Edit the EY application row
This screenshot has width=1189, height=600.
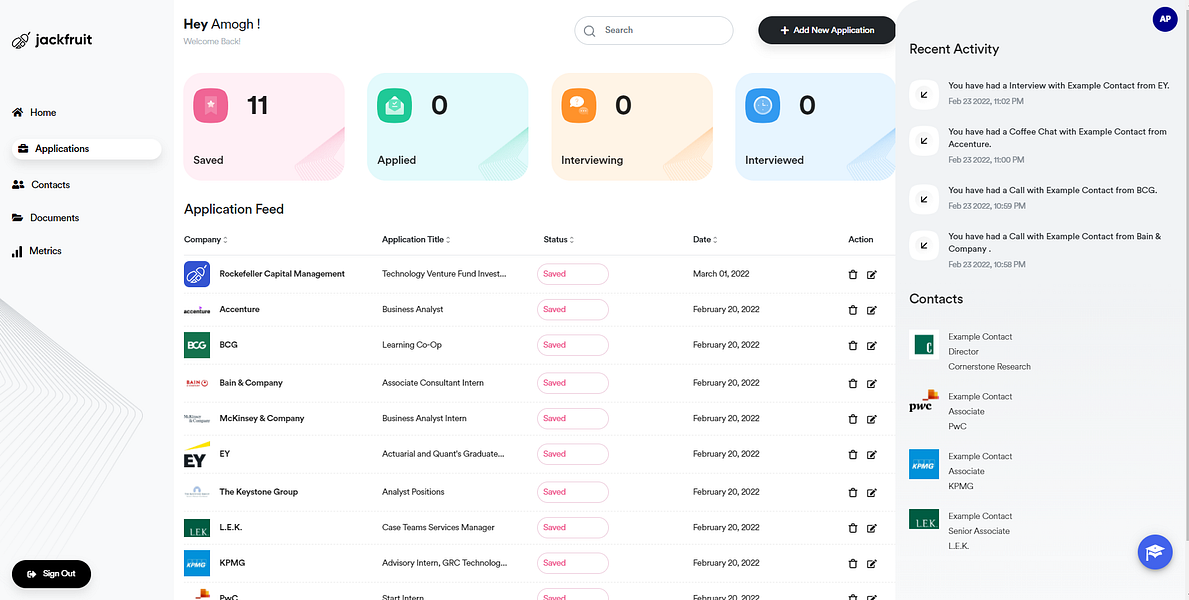(x=871, y=454)
